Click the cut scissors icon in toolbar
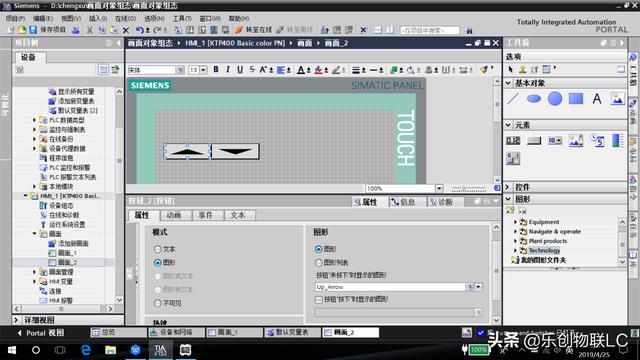 (89, 30)
